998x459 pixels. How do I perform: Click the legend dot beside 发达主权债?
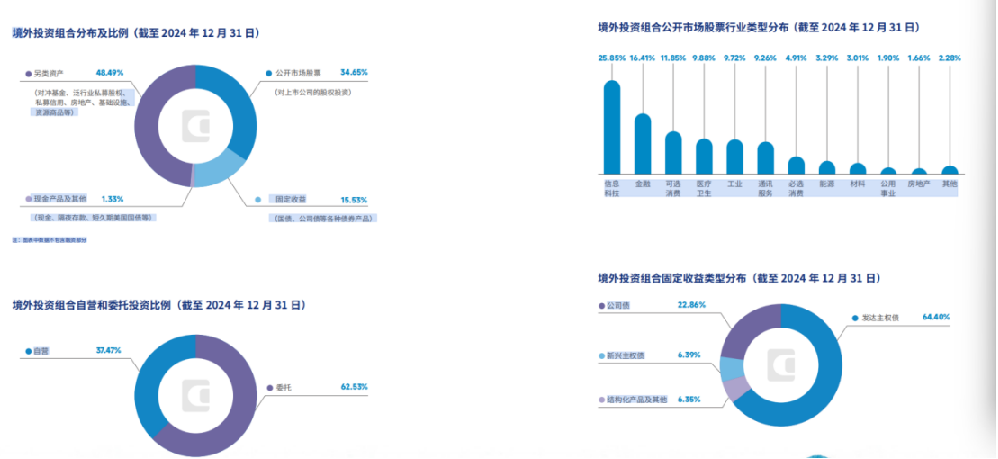point(854,317)
